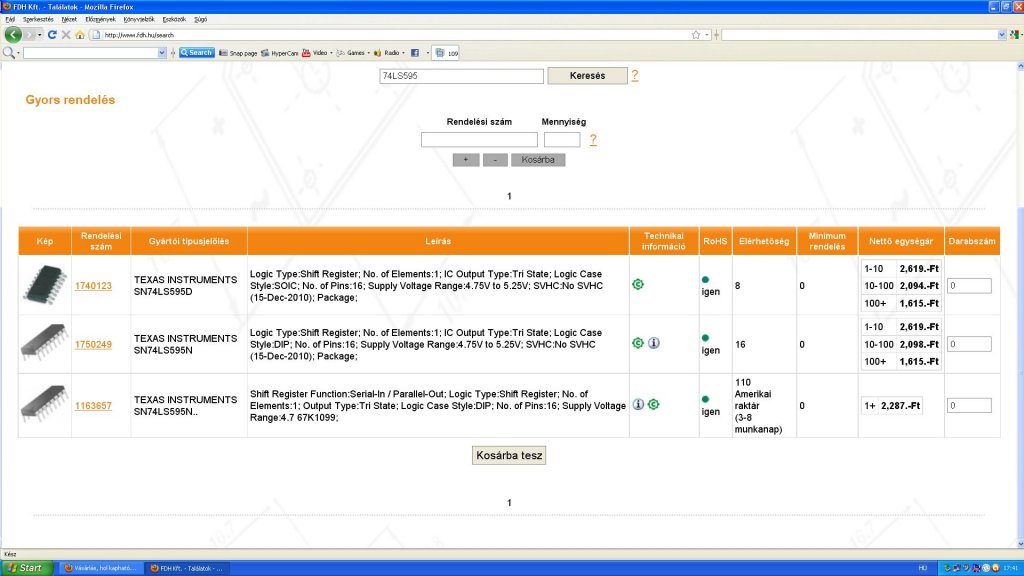Click green technical info icon for 1163657
1024x576 pixels.
pos(654,404)
